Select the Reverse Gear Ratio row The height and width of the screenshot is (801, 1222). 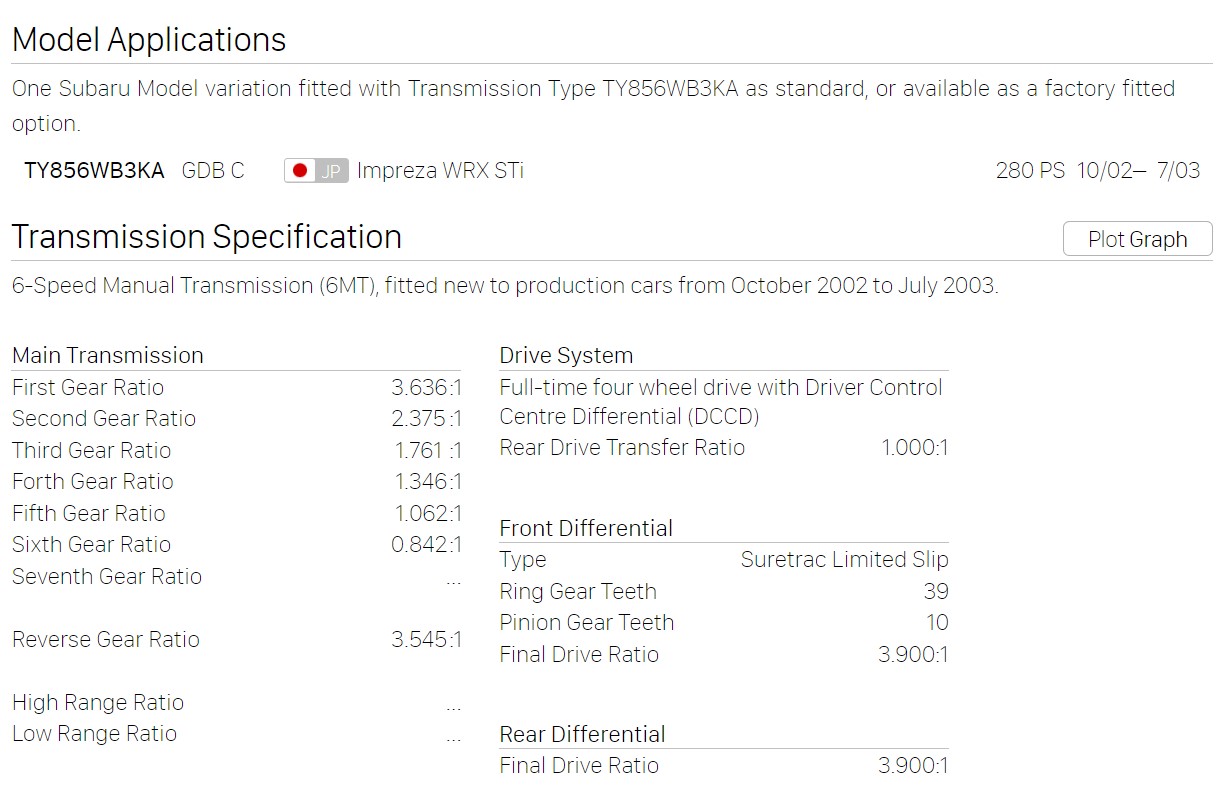(237, 639)
